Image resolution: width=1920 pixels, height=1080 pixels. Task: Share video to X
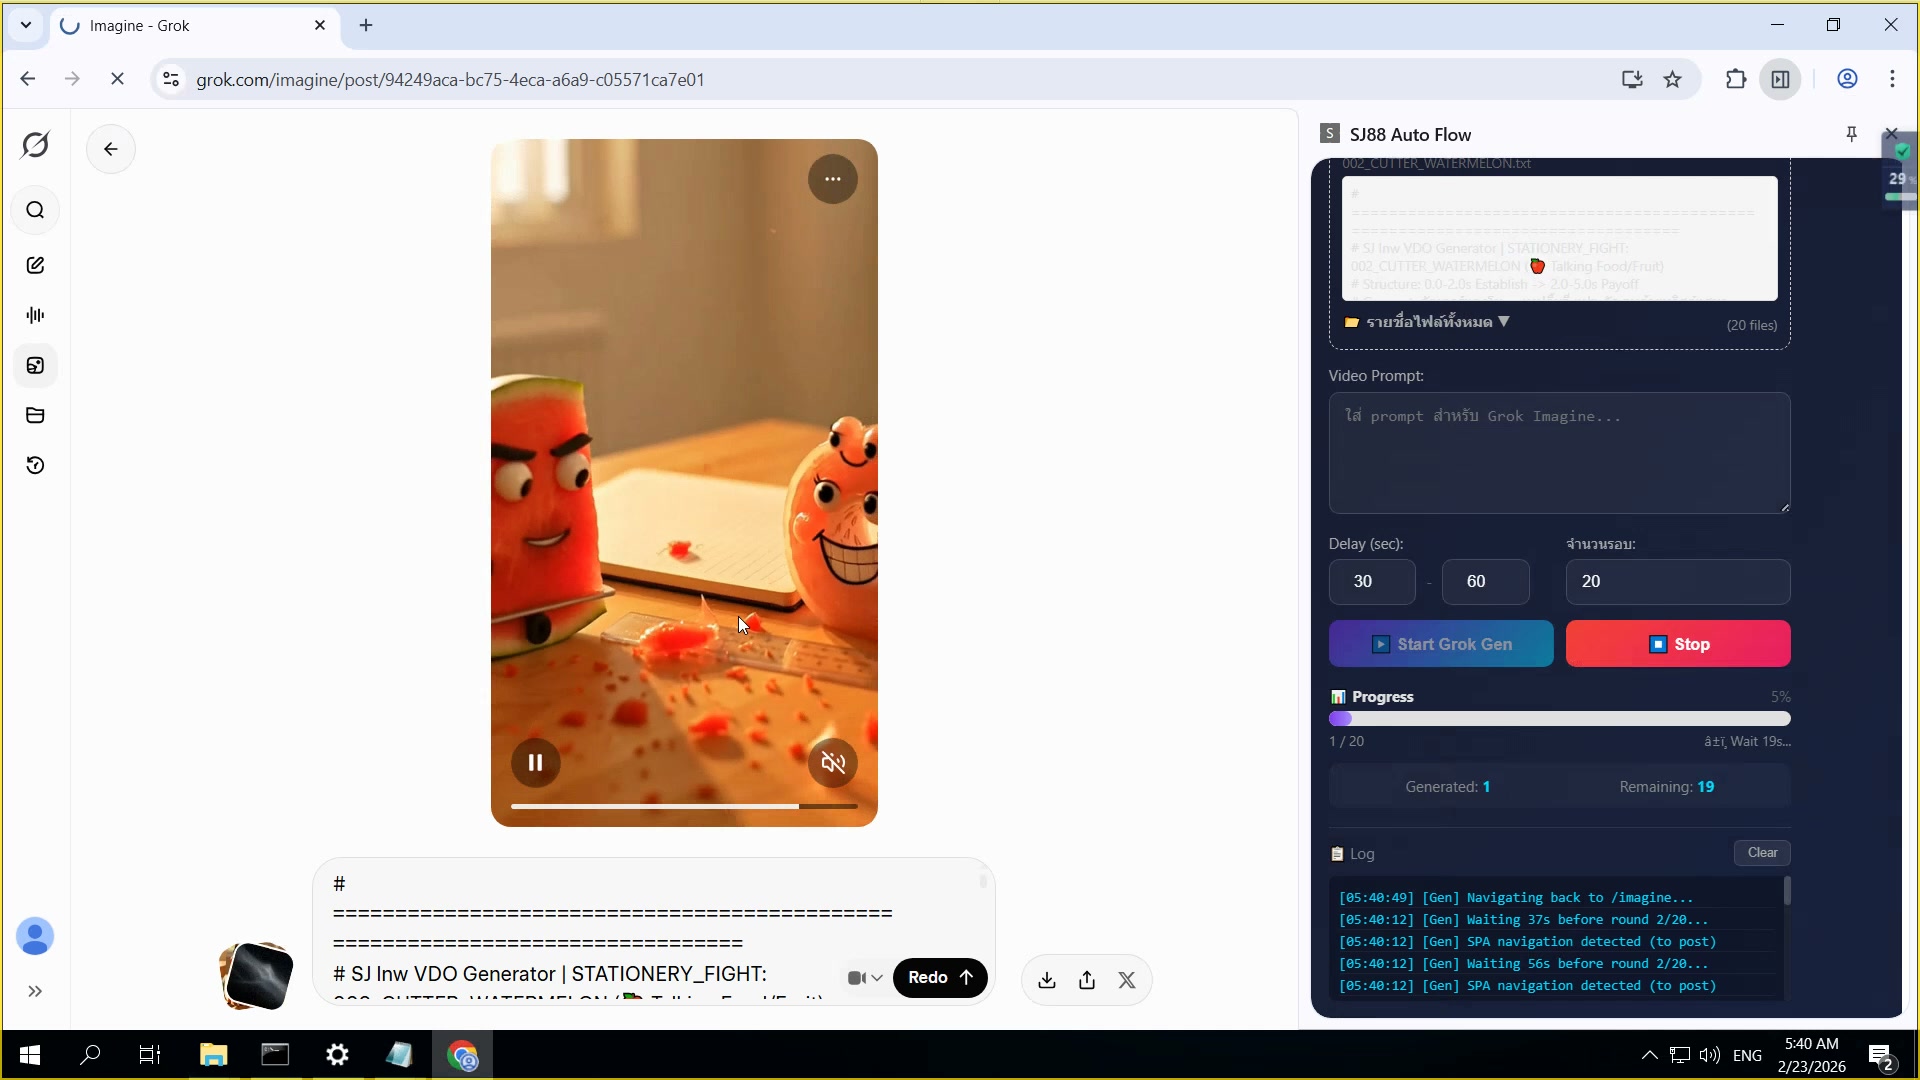(1127, 980)
